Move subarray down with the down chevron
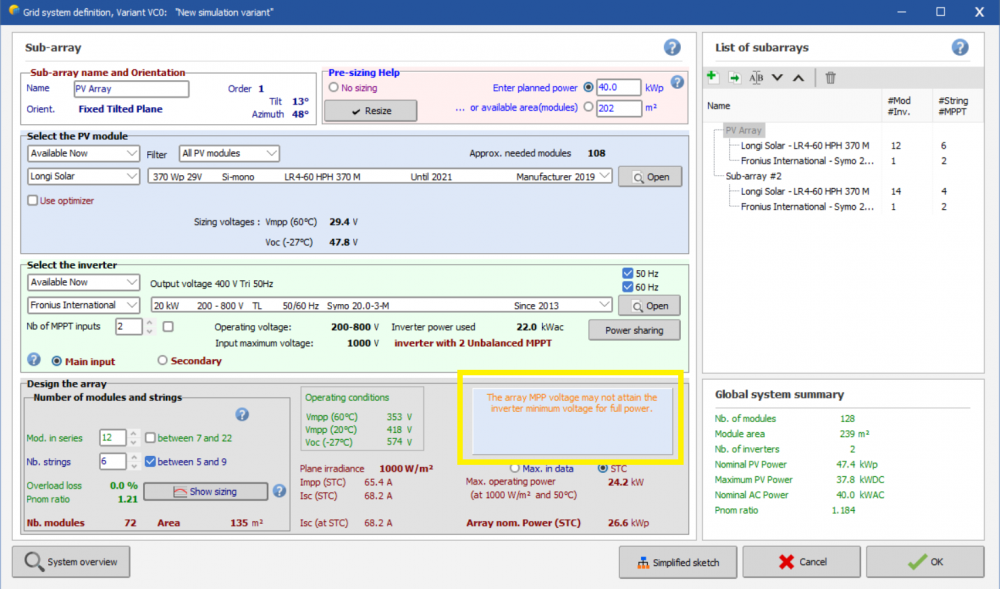The image size is (1000, 589). click(777, 77)
